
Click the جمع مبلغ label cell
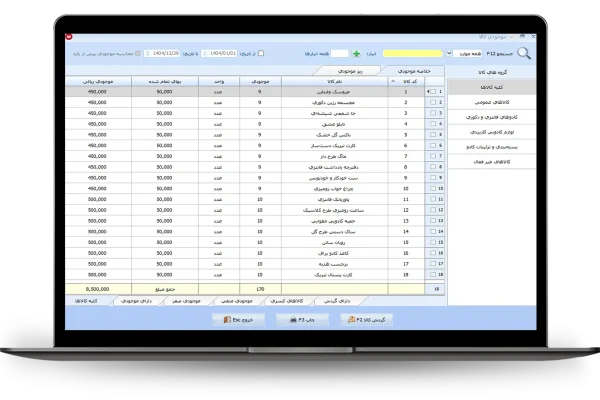165,289
